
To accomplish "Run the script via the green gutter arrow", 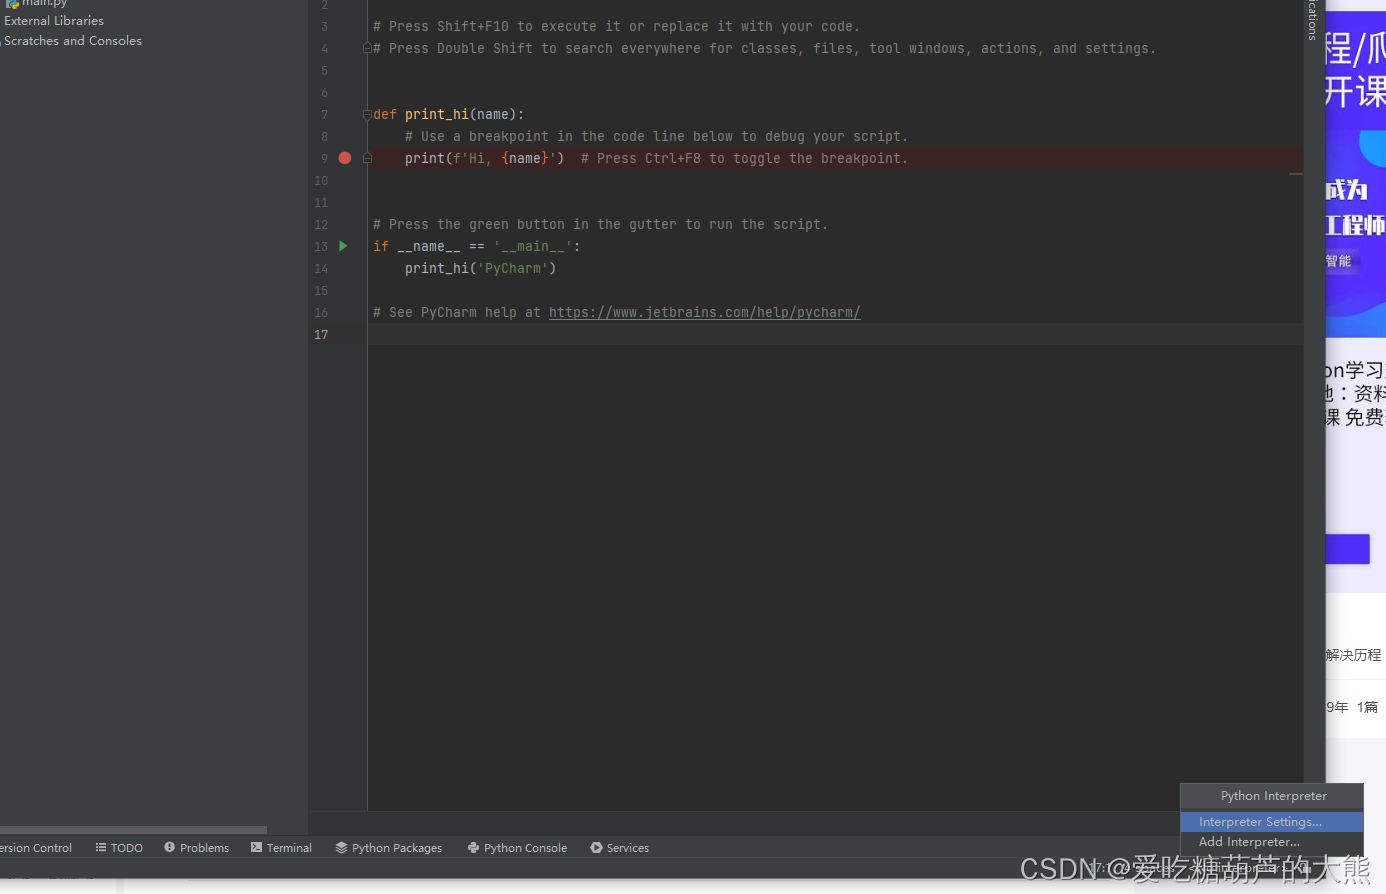I will pyautogui.click(x=343, y=246).
